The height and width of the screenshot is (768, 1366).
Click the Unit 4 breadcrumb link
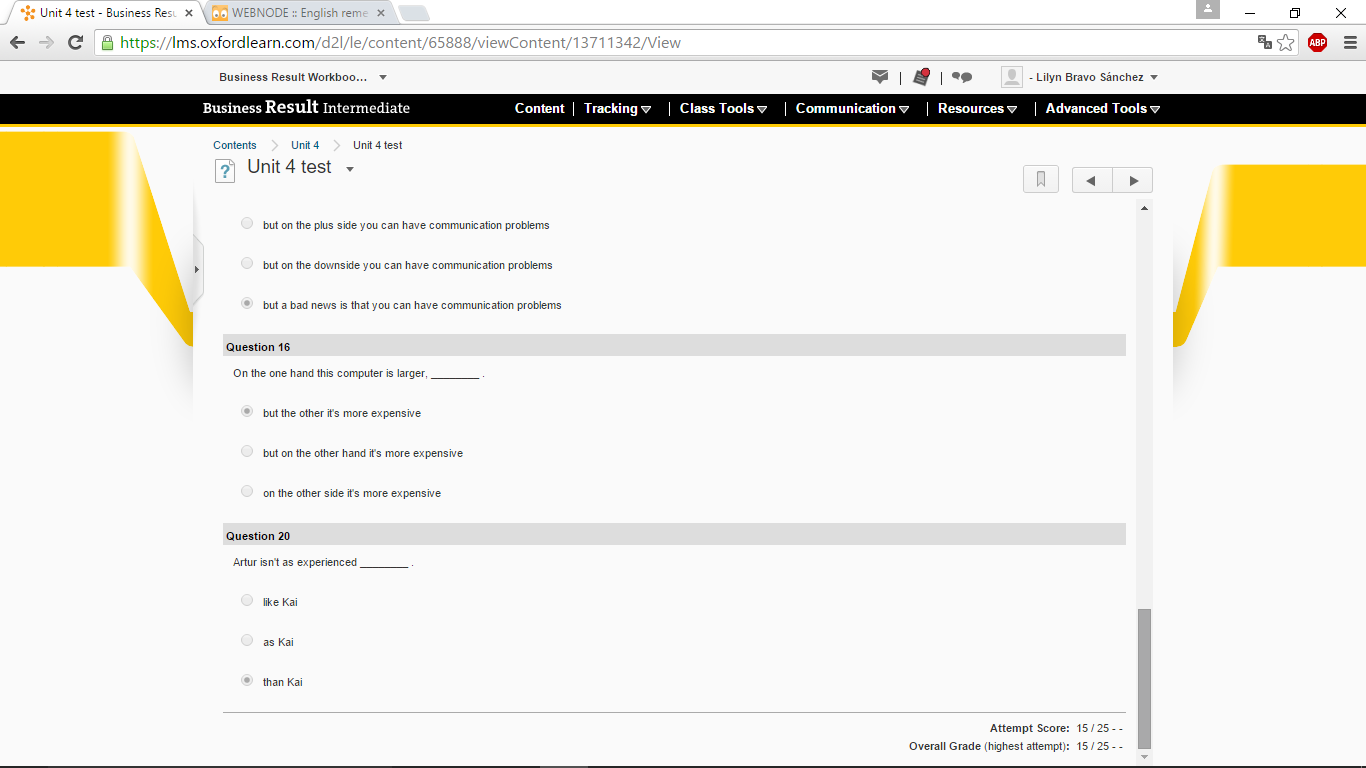tap(305, 145)
